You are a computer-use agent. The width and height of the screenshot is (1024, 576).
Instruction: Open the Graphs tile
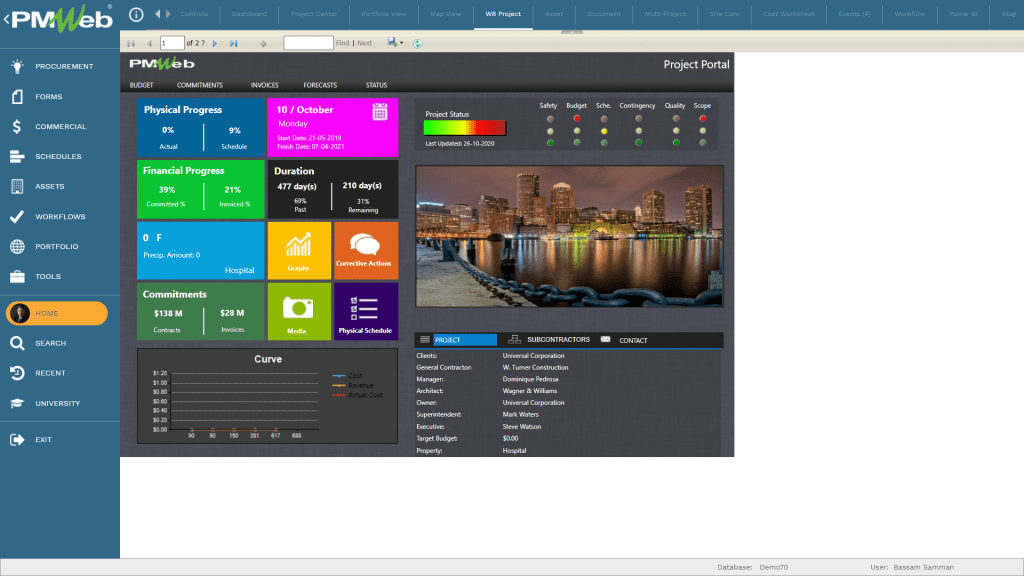click(x=299, y=251)
